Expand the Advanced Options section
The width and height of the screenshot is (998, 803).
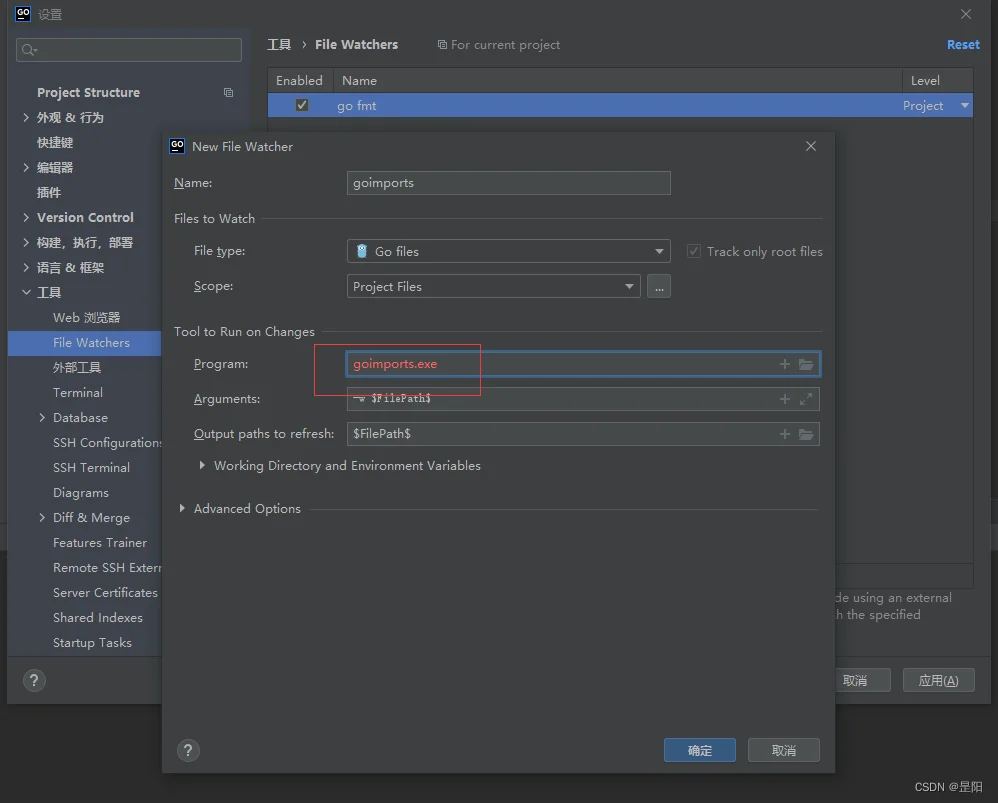coord(182,508)
